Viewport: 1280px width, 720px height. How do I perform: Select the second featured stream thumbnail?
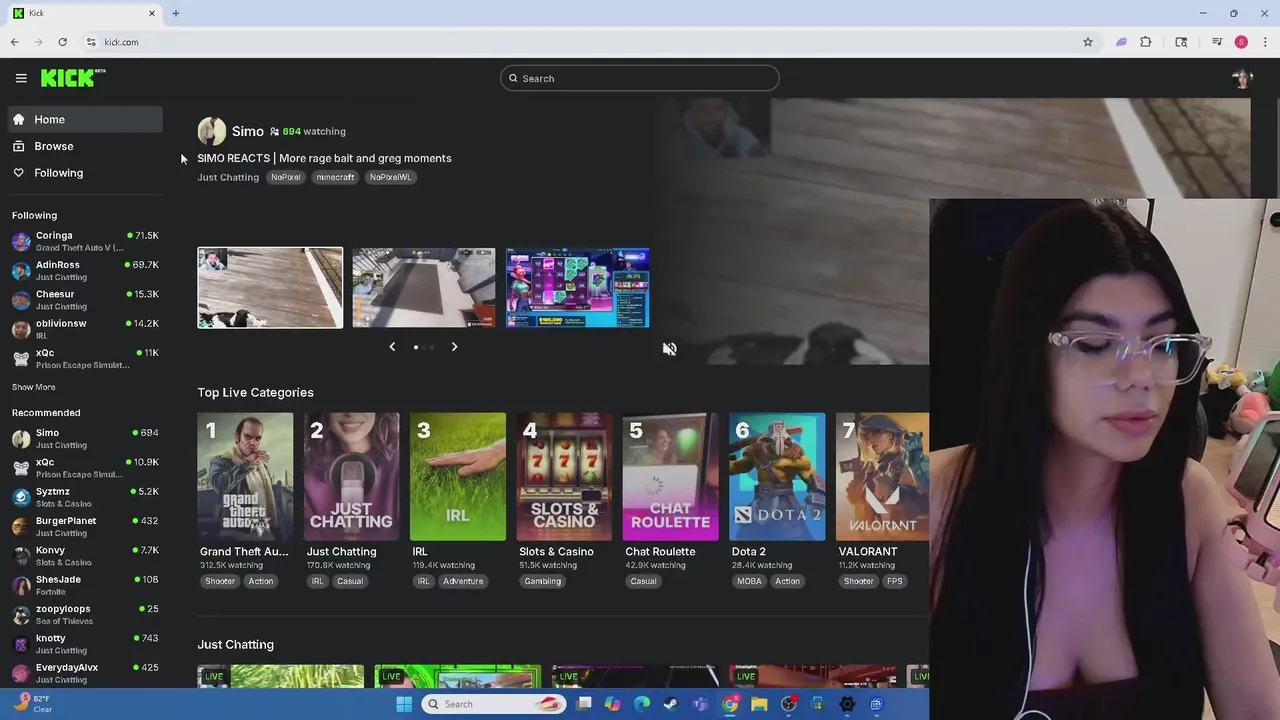424,288
